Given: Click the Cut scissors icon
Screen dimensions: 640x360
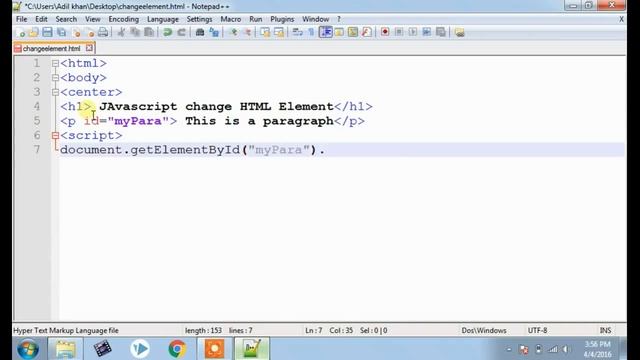Looking at the screenshot, I should pos(121,32).
